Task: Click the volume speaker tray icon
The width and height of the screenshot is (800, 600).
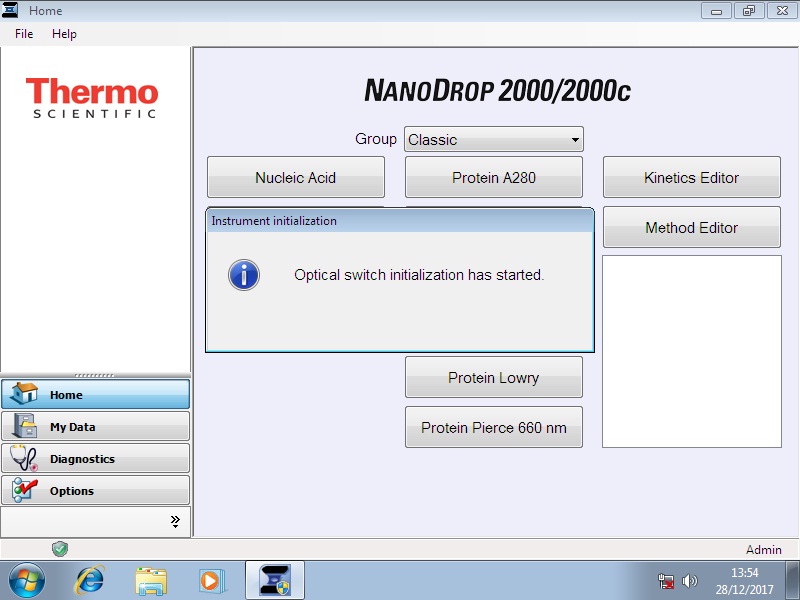Action: [x=689, y=581]
